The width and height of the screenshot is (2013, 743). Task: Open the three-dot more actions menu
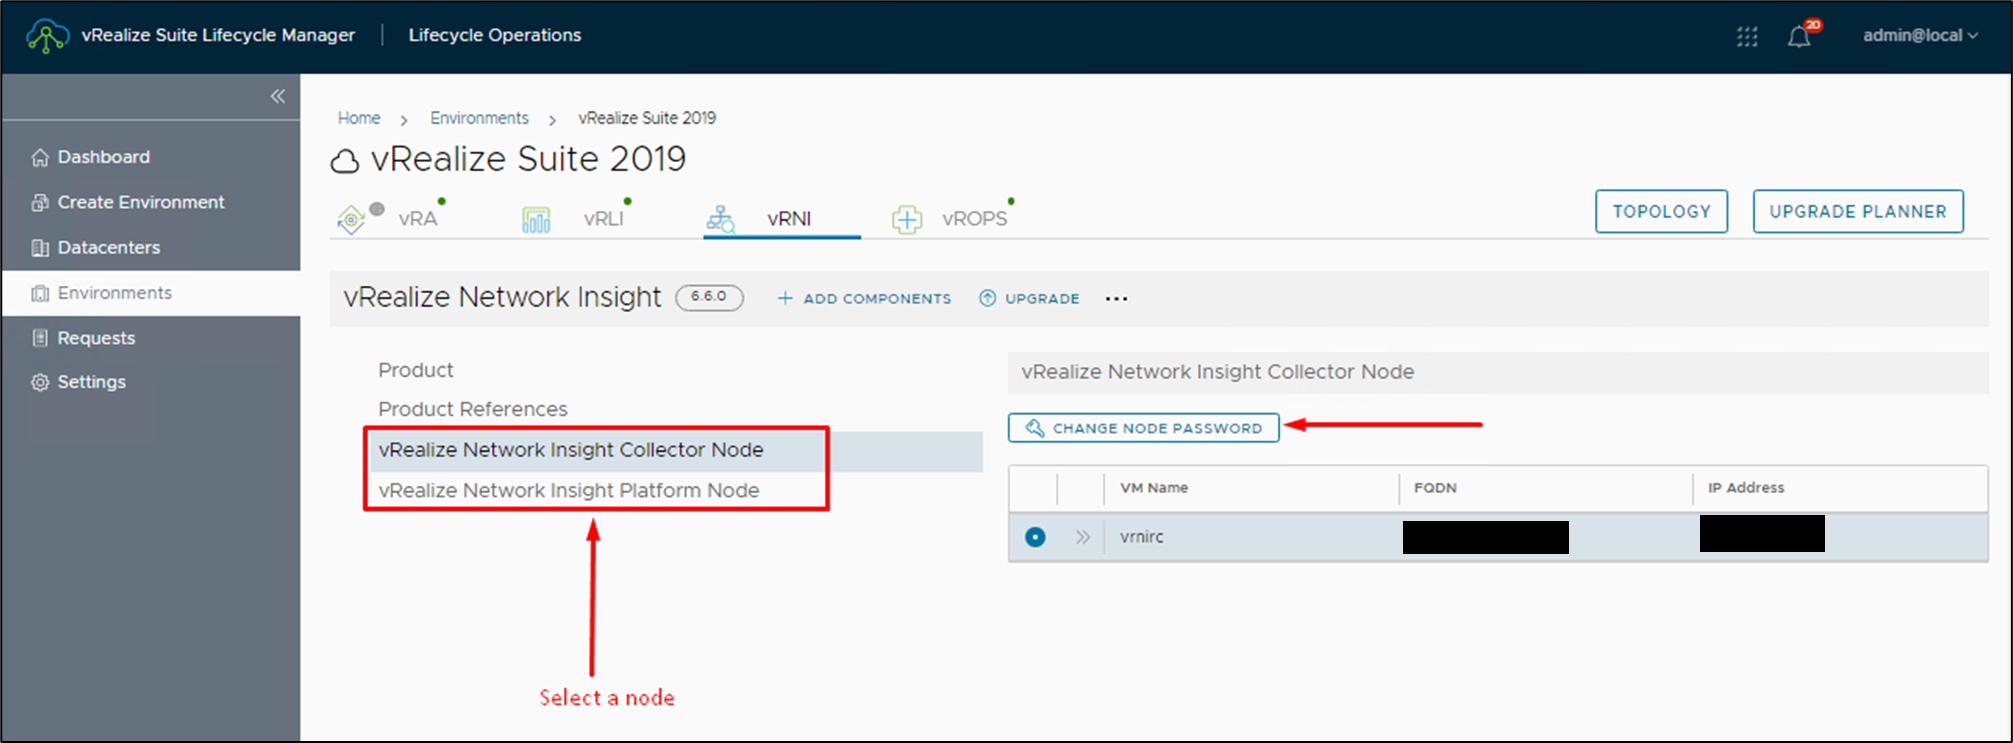(x=1116, y=298)
